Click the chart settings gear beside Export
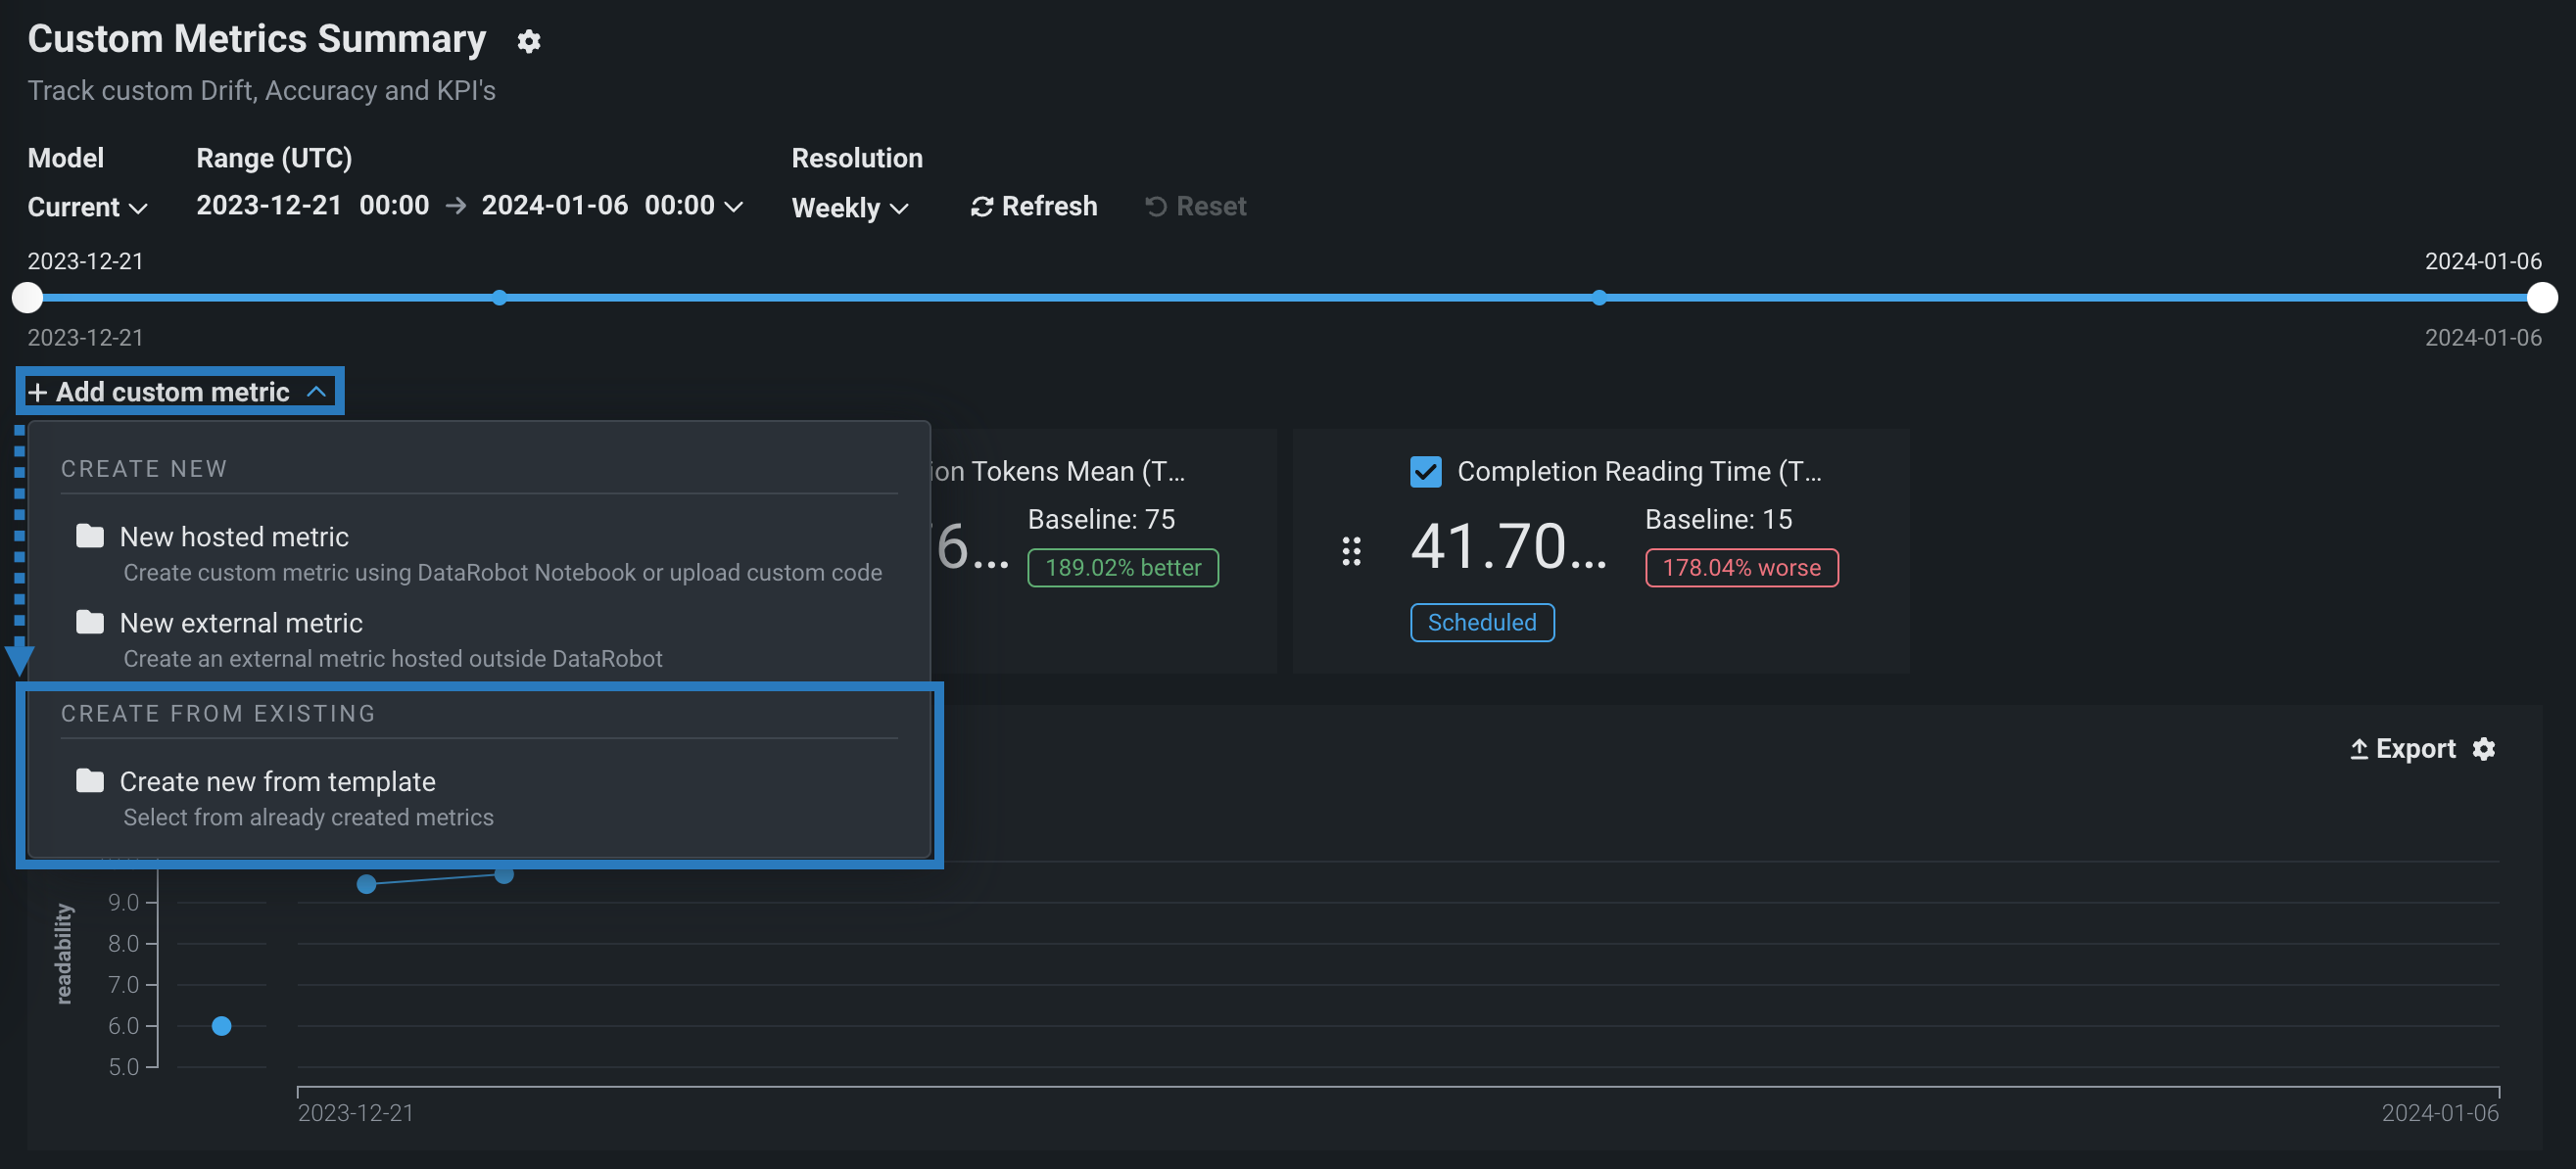Screen dimensions: 2576x1169 [2483, 749]
